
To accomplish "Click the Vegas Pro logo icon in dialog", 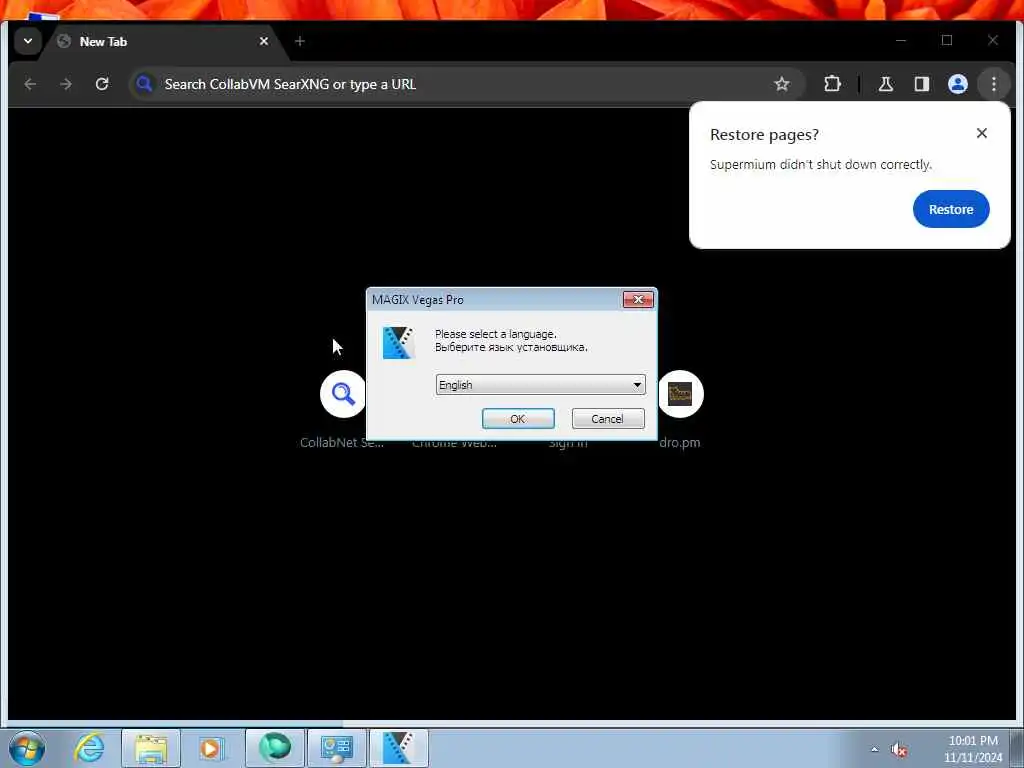I will tap(398, 342).
